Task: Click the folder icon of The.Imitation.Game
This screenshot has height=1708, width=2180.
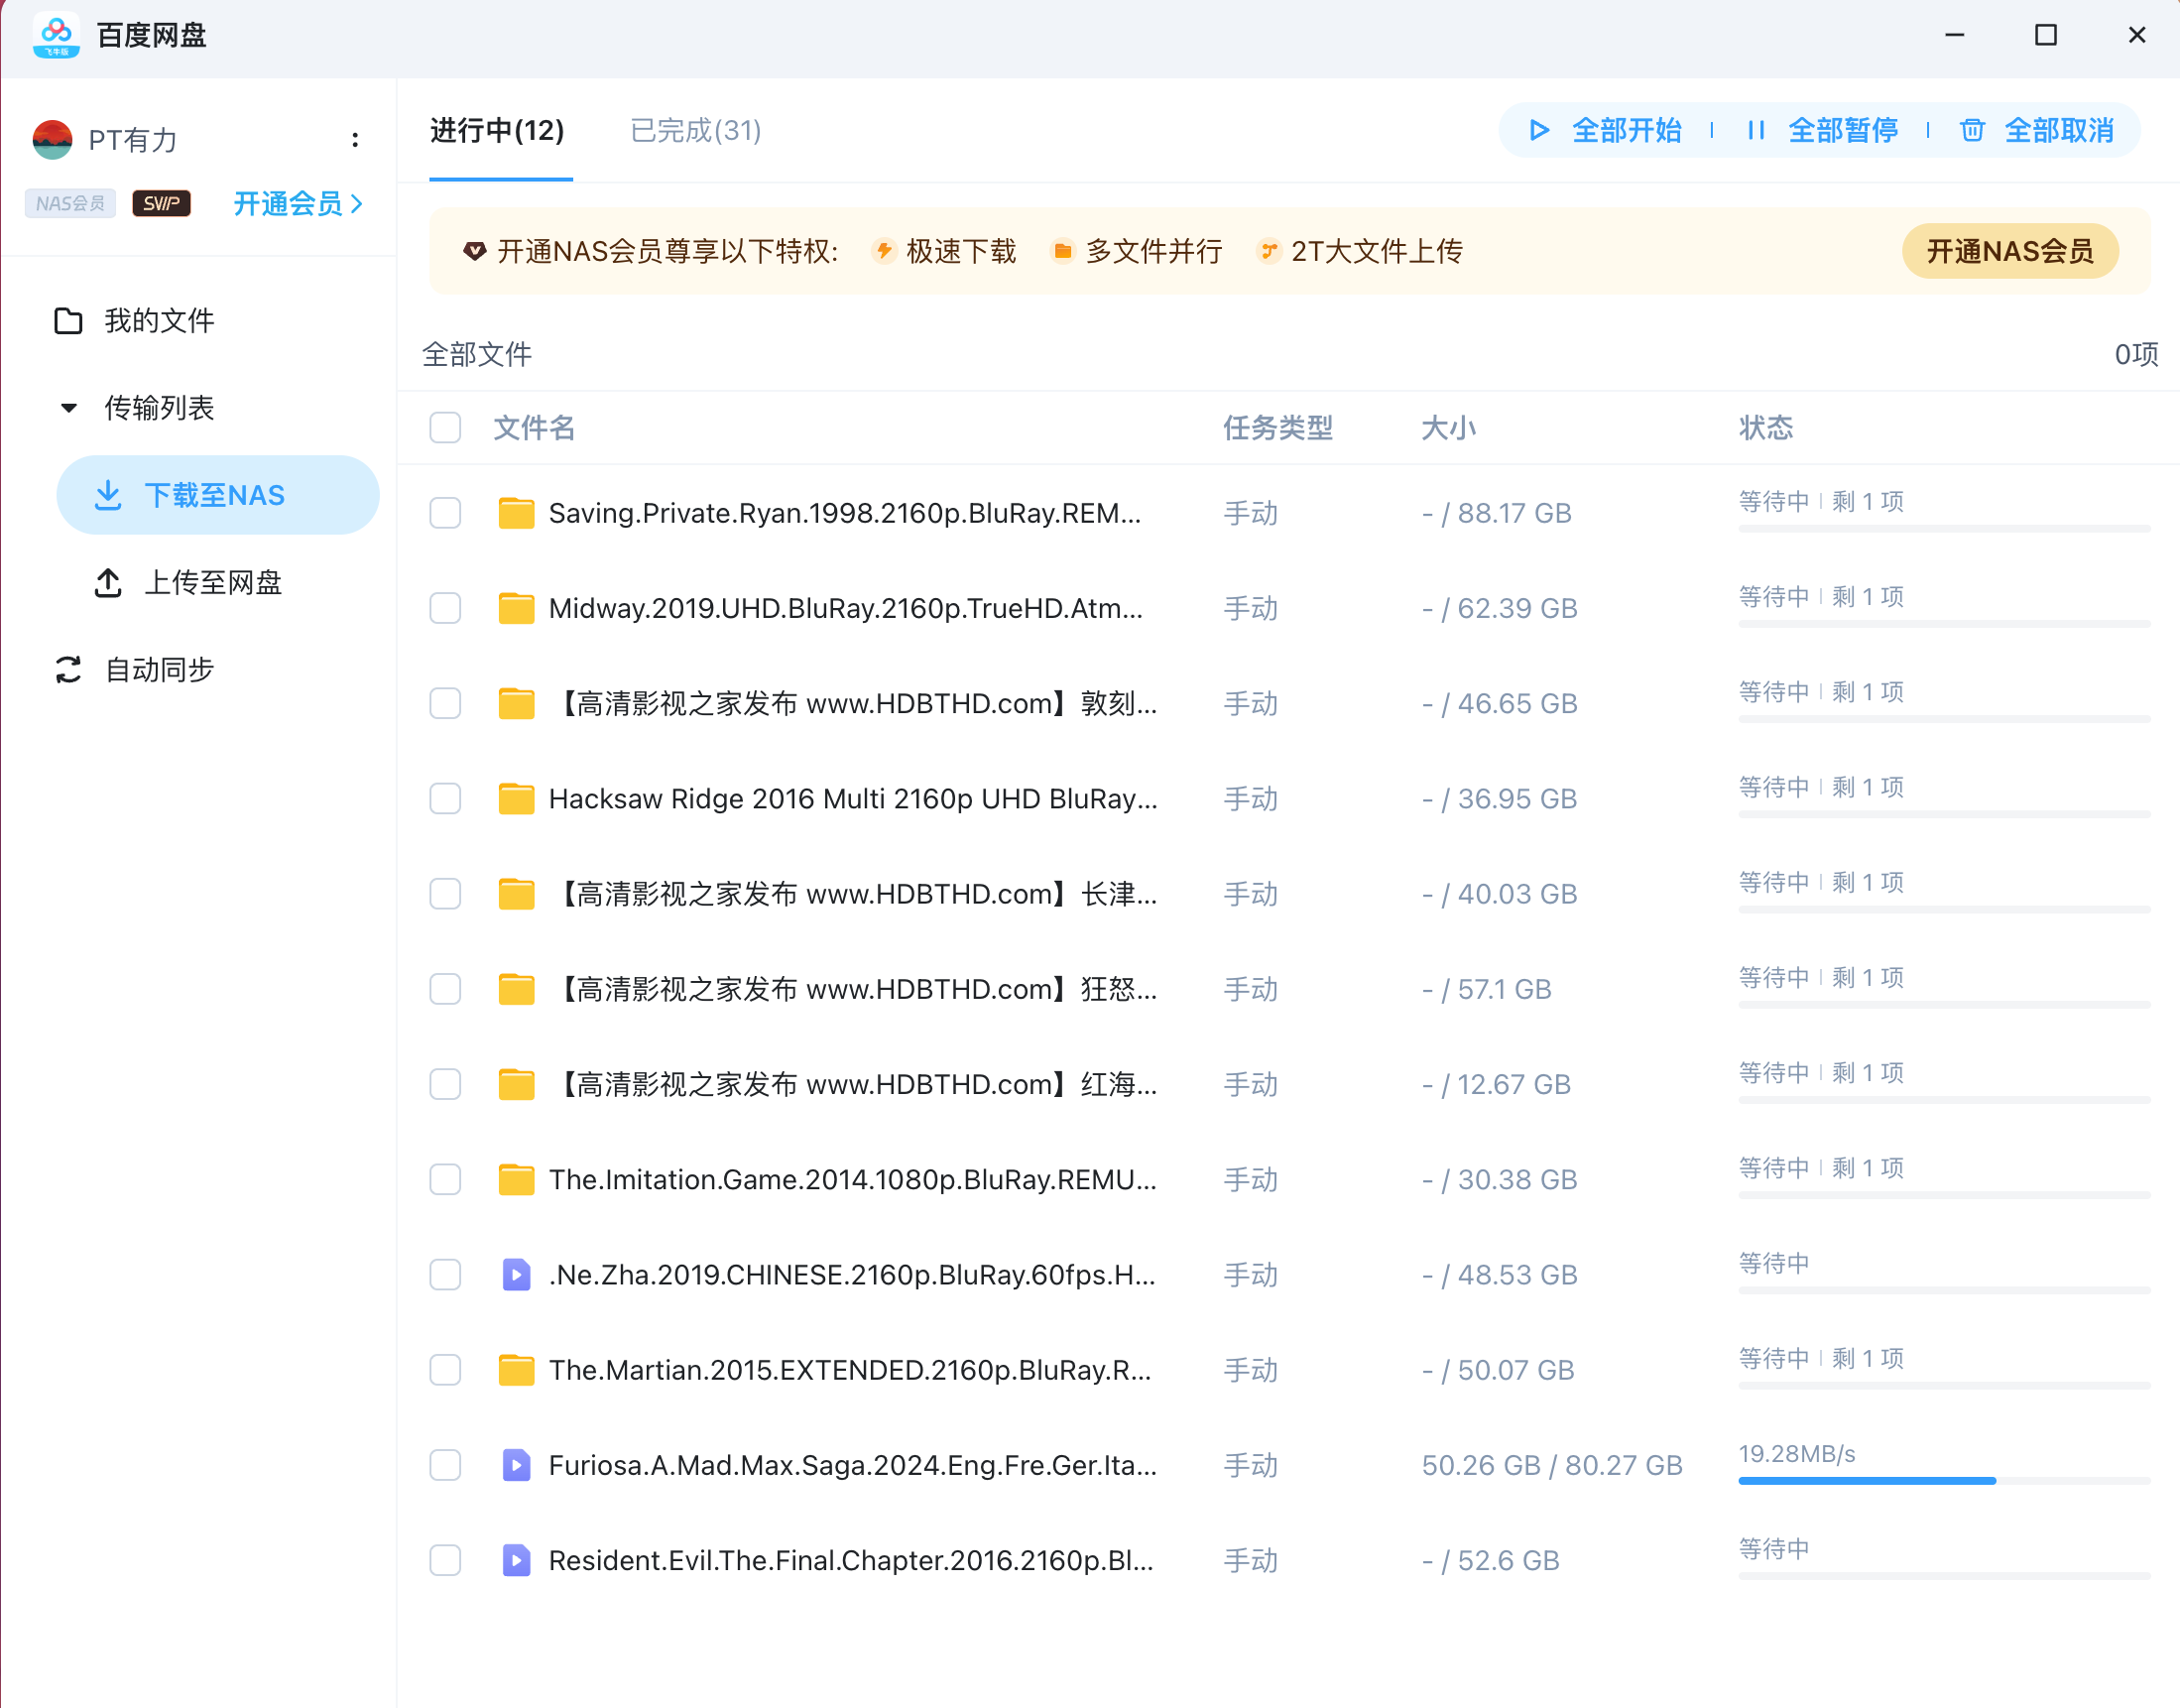Action: 516,1180
